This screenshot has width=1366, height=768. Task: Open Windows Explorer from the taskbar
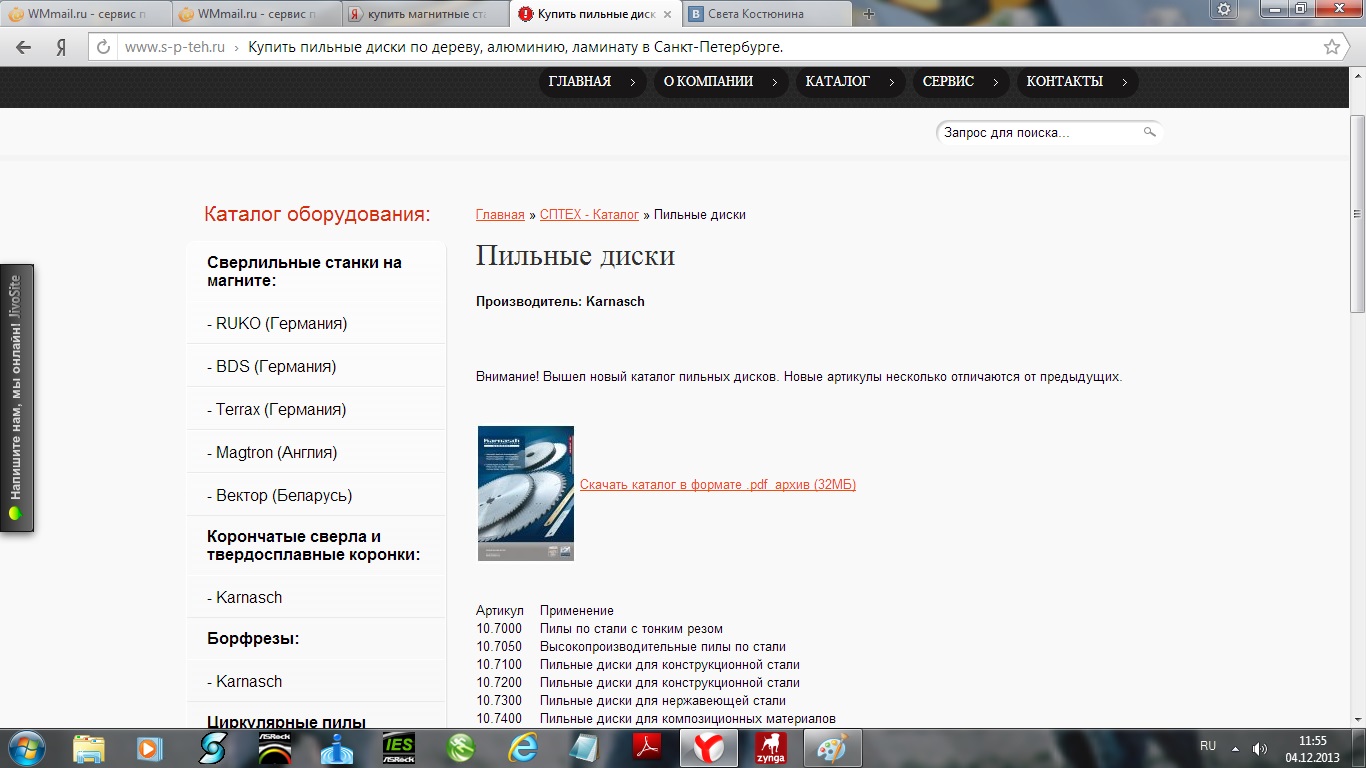(x=89, y=748)
